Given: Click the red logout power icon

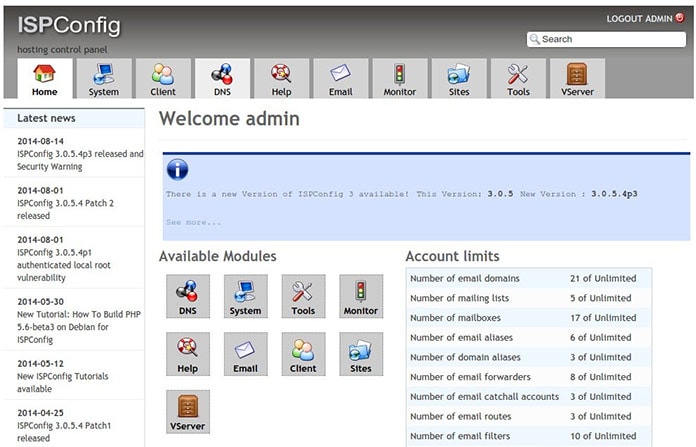Looking at the screenshot, I should (x=680, y=17).
